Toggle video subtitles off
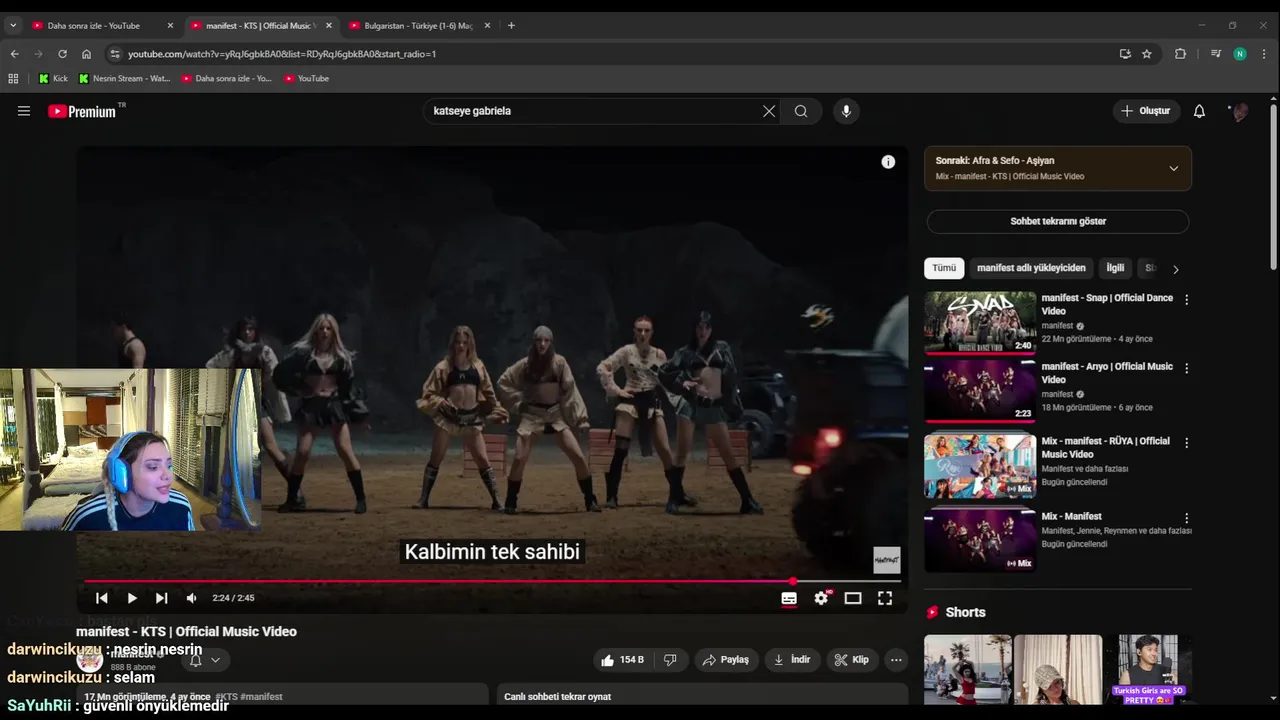The image size is (1280, 720). 789,598
